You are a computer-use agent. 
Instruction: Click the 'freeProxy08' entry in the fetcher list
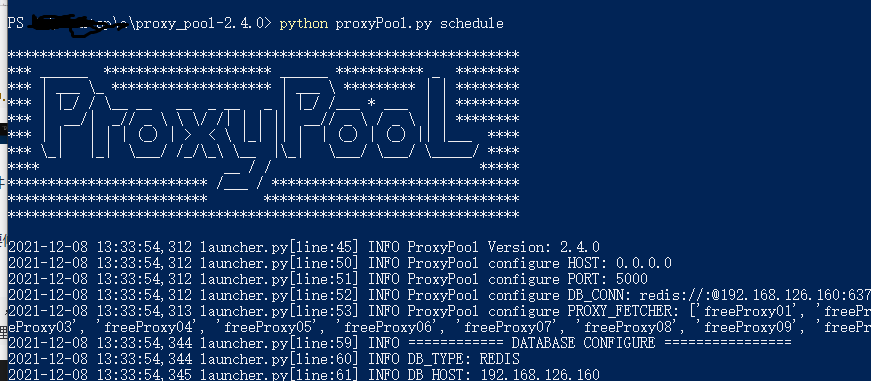point(628,327)
